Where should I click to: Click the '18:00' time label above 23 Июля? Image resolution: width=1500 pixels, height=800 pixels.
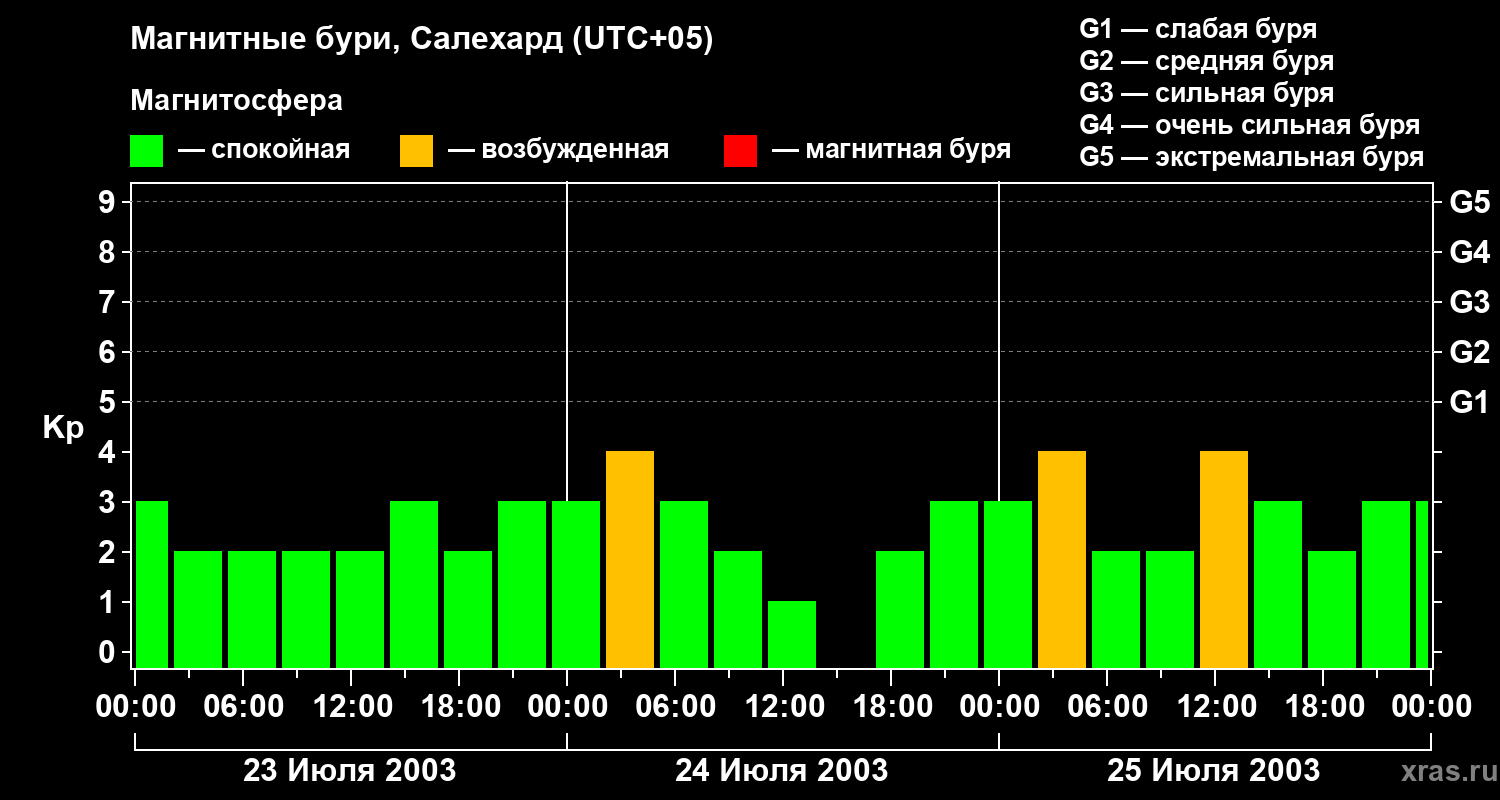[x=459, y=707]
